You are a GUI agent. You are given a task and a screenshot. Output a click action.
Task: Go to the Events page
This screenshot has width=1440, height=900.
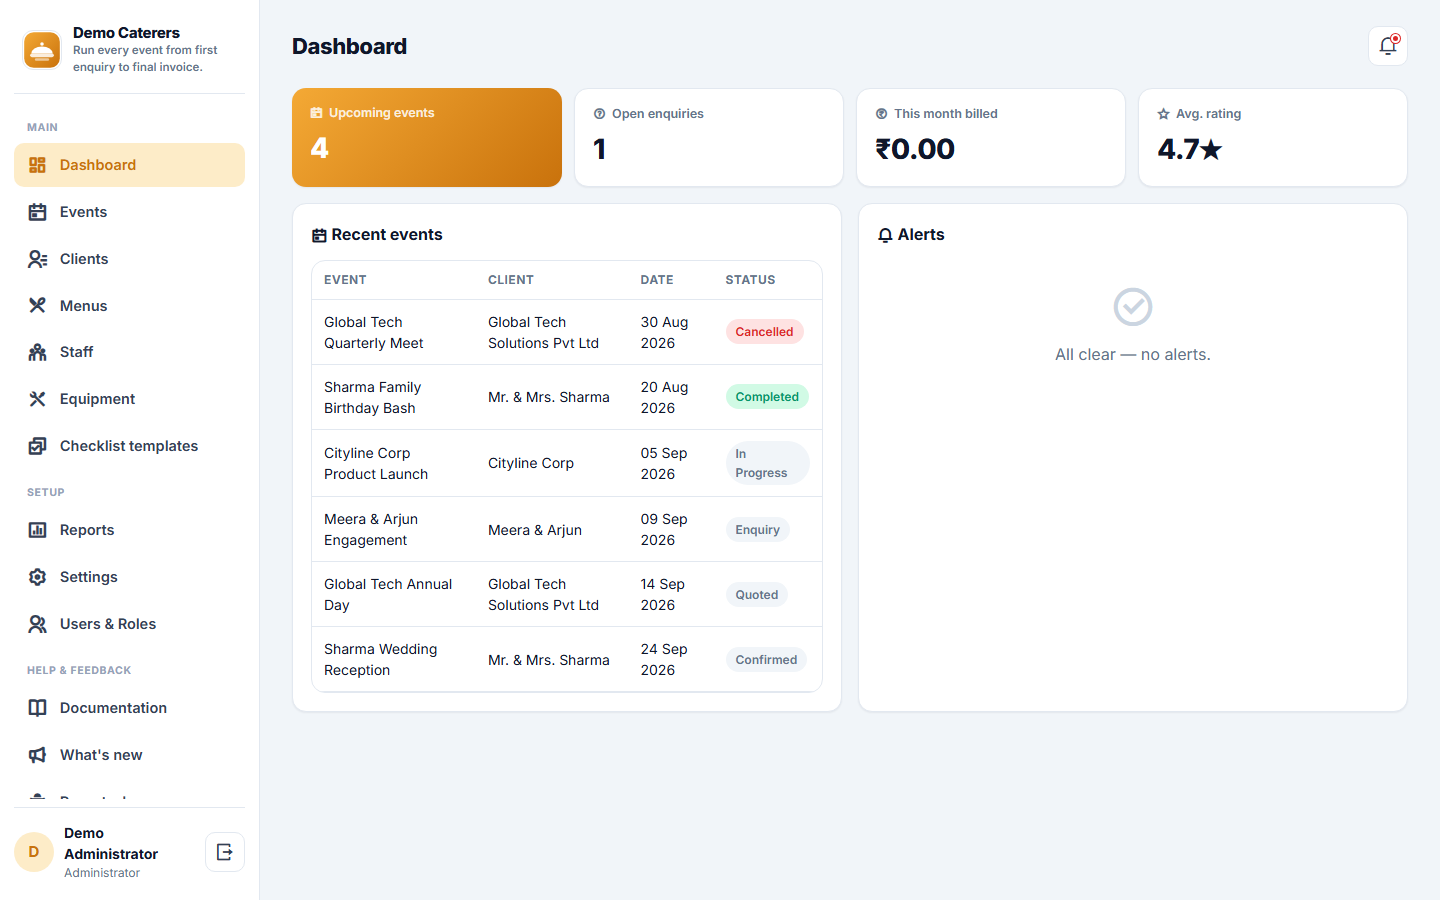[129, 212]
